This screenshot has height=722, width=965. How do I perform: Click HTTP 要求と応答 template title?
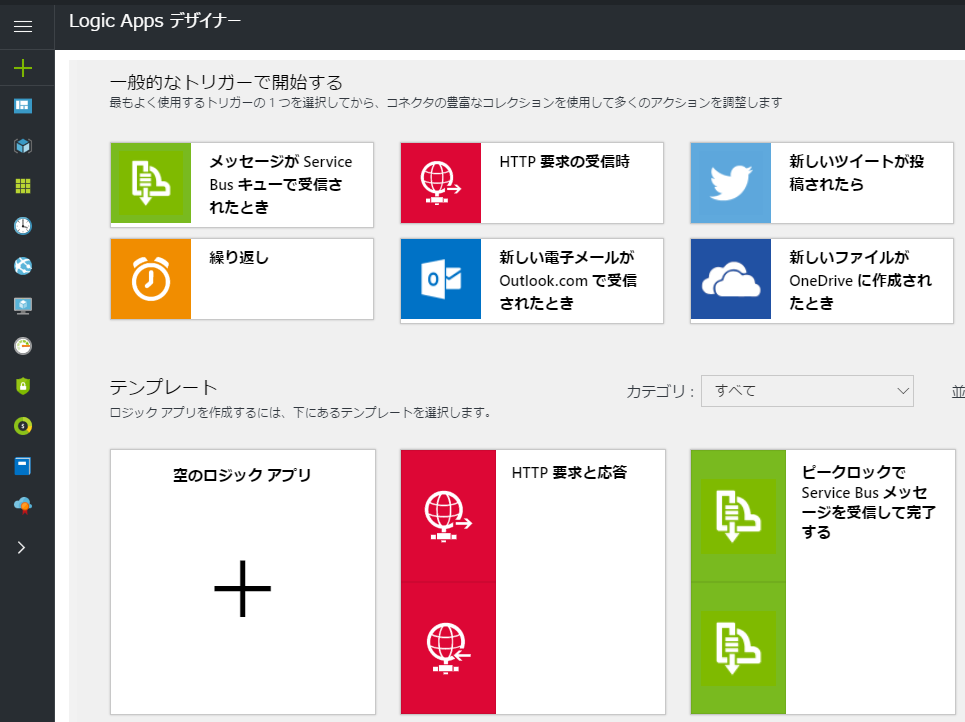569,472
